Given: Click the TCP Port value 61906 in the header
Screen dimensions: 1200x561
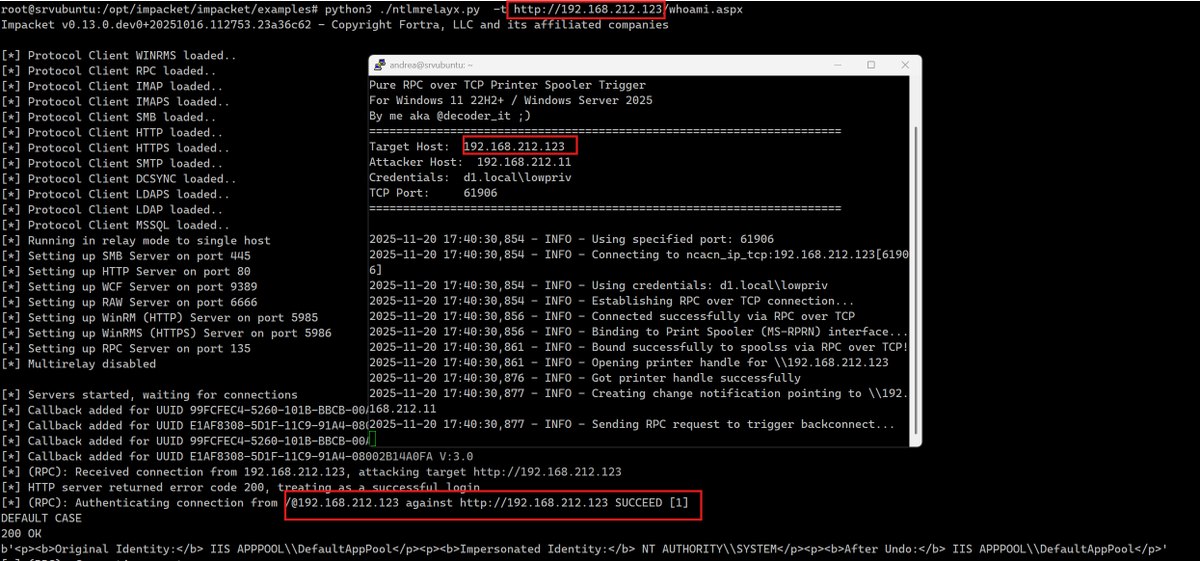Looking at the screenshot, I should click(x=480, y=193).
